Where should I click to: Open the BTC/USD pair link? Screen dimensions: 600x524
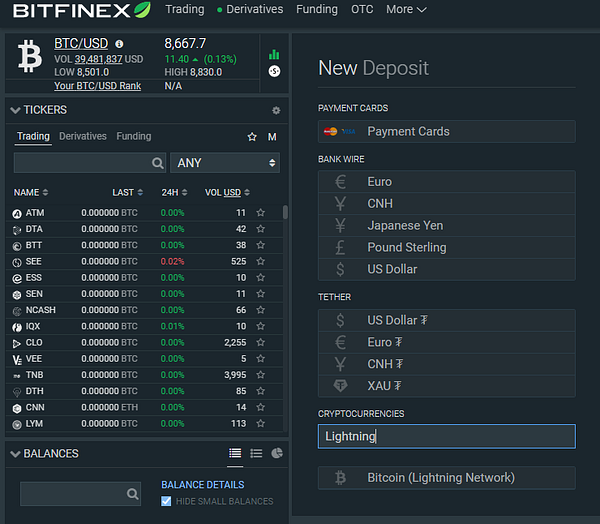point(81,44)
